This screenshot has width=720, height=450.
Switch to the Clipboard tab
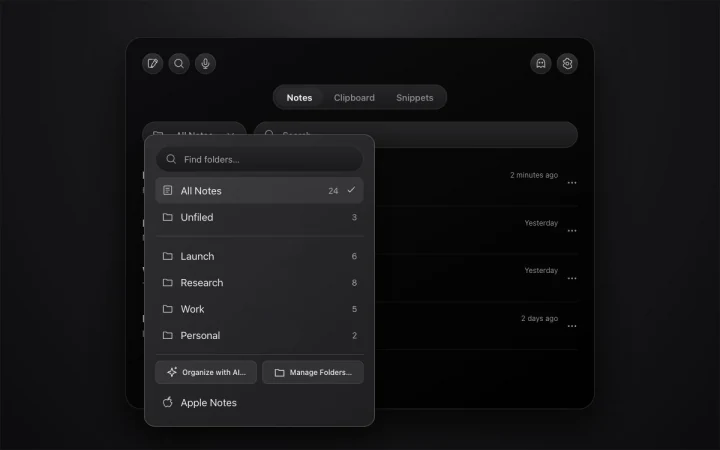[x=354, y=97]
